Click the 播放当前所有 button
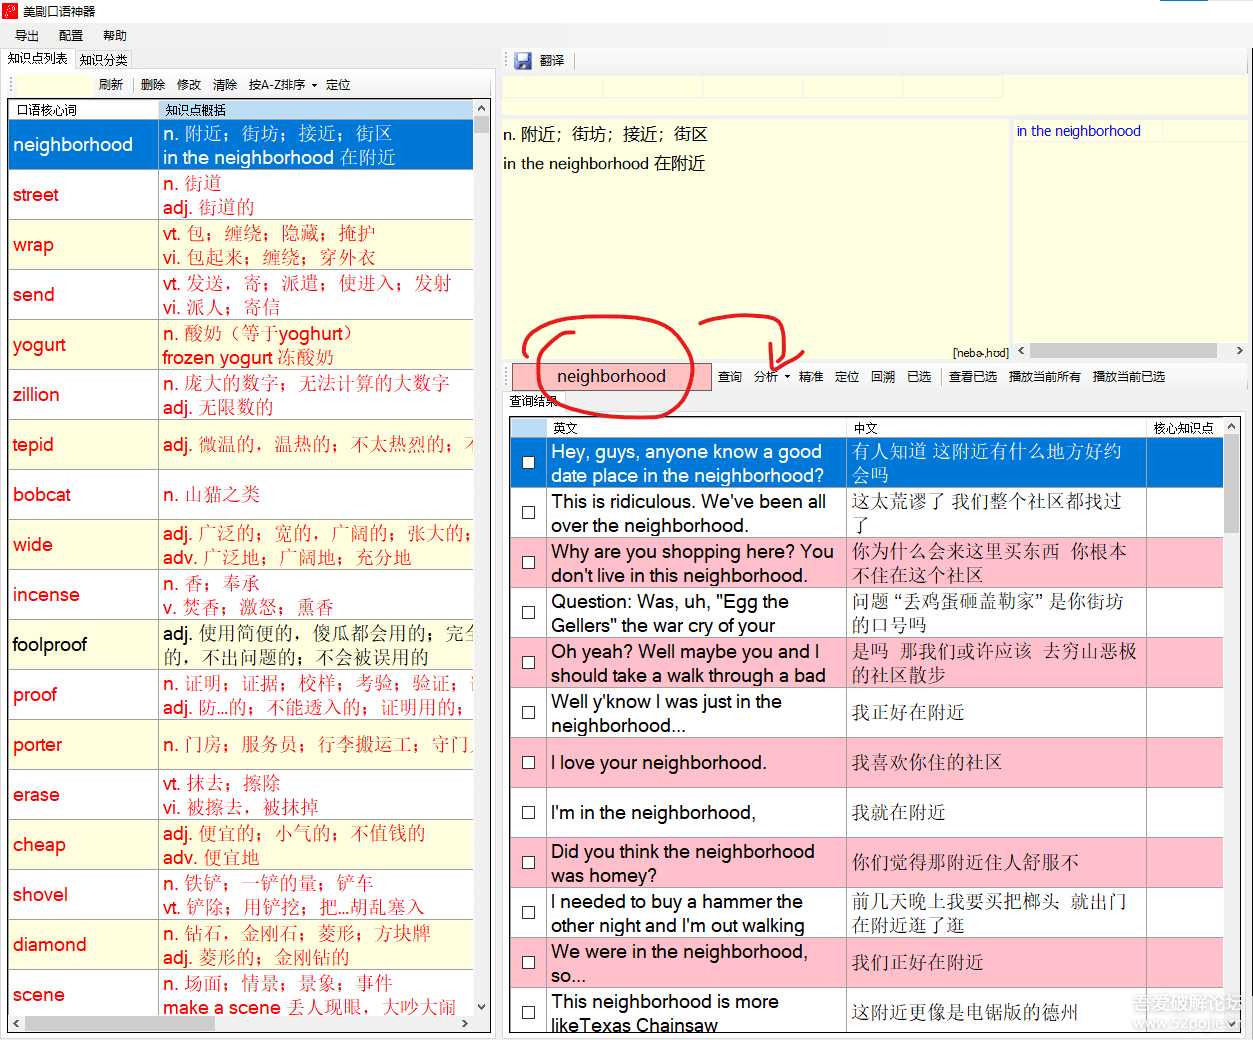This screenshot has width=1253, height=1040. 1044,377
